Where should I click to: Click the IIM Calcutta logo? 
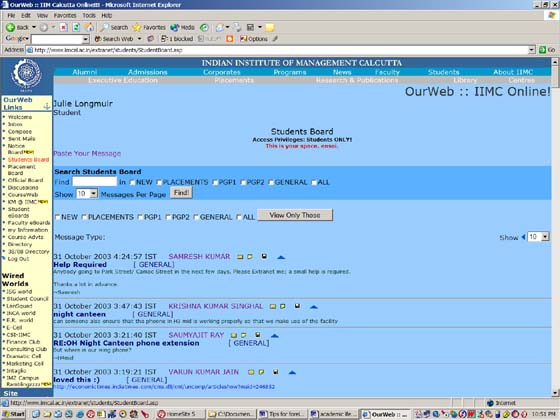click(26, 75)
